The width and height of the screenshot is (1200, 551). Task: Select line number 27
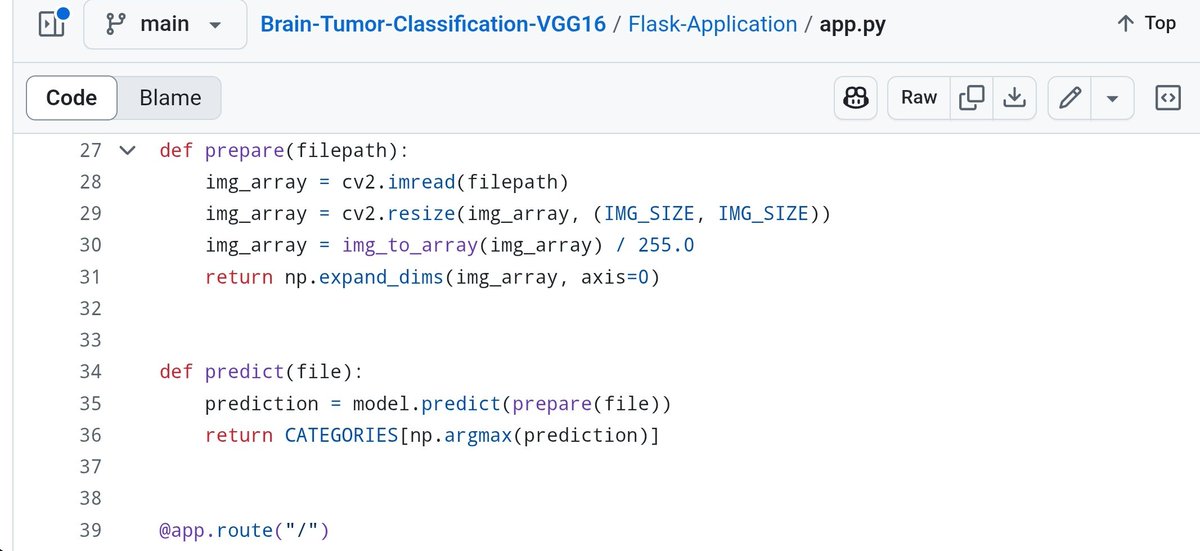[90, 151]
